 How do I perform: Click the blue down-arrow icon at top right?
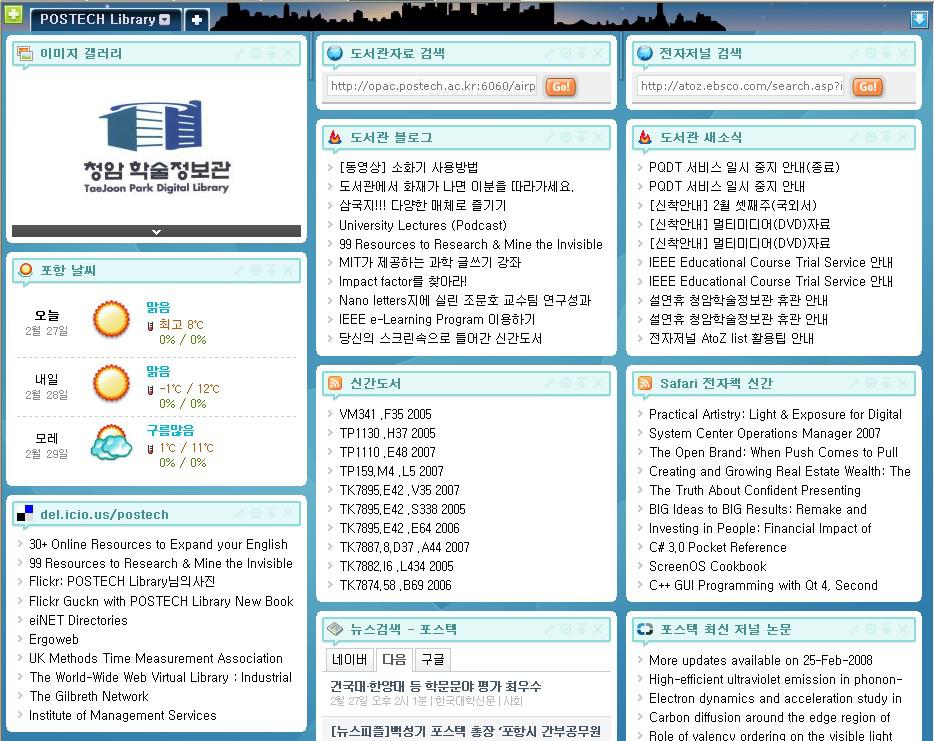coord(919,19)
